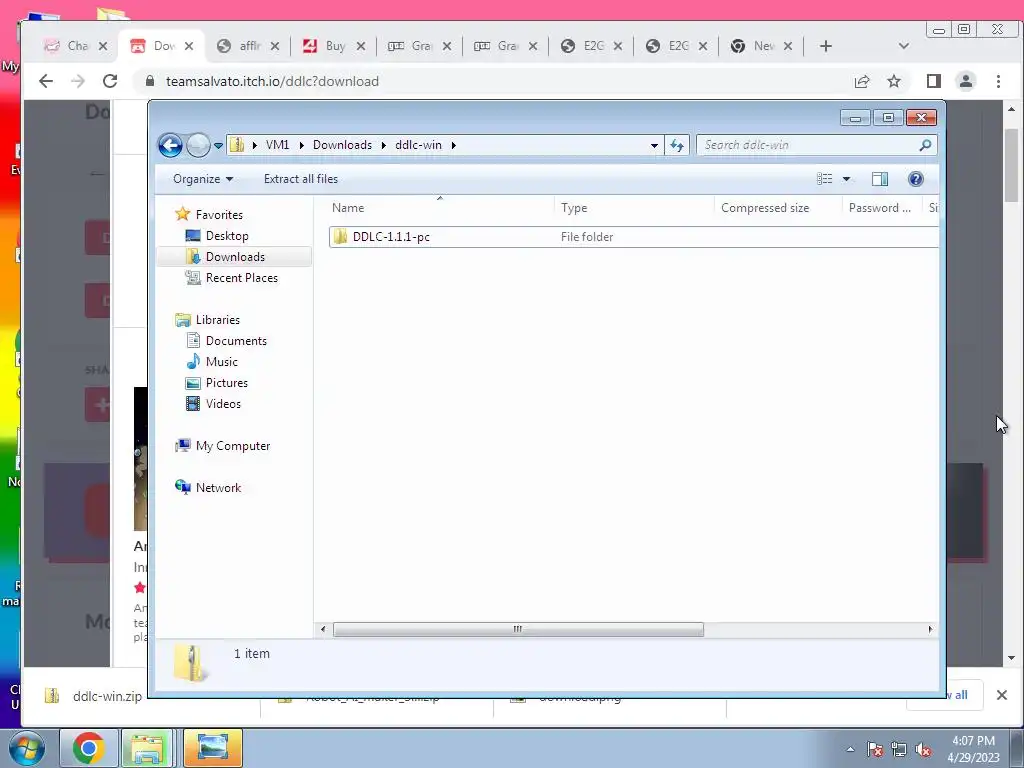Share this page in Chrome
This screenshot has width=1024, height=768.
click(862, 82)
